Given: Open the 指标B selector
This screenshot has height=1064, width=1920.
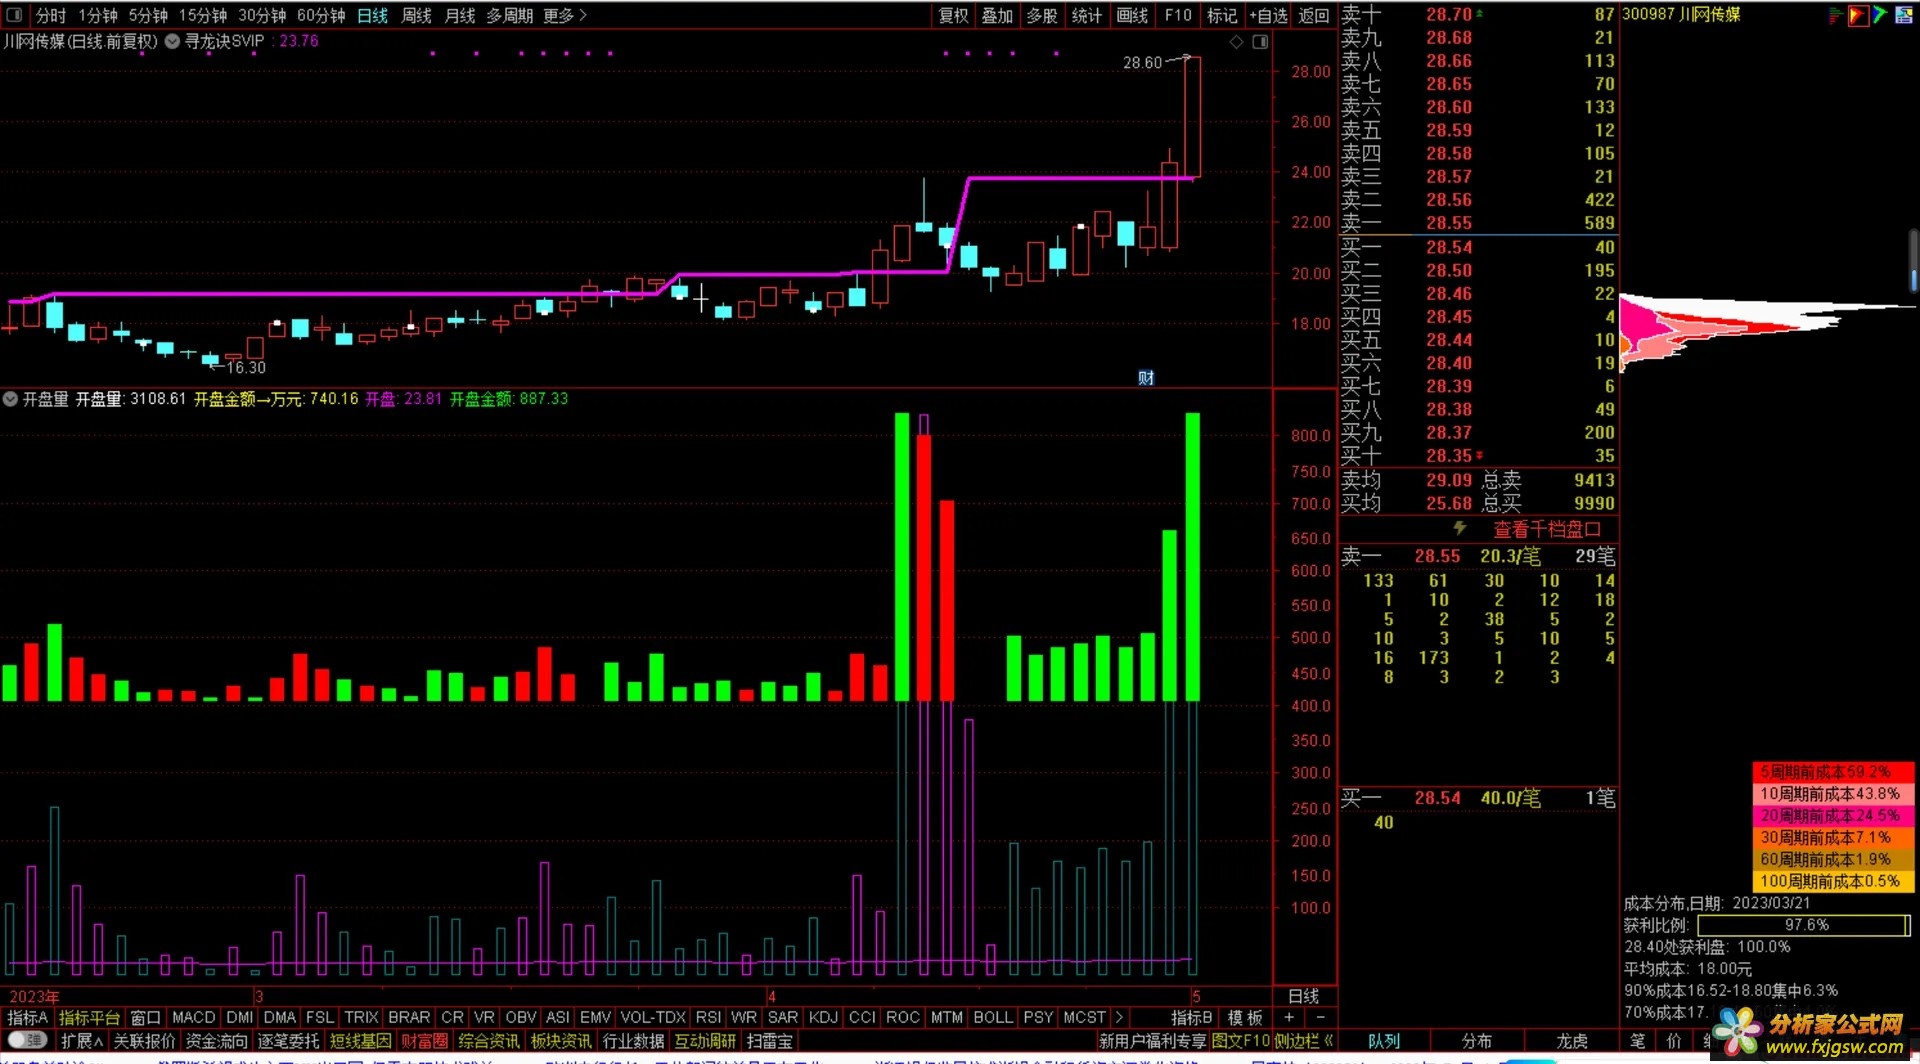Looking at the screenshot, I should coord(1192,1017).
